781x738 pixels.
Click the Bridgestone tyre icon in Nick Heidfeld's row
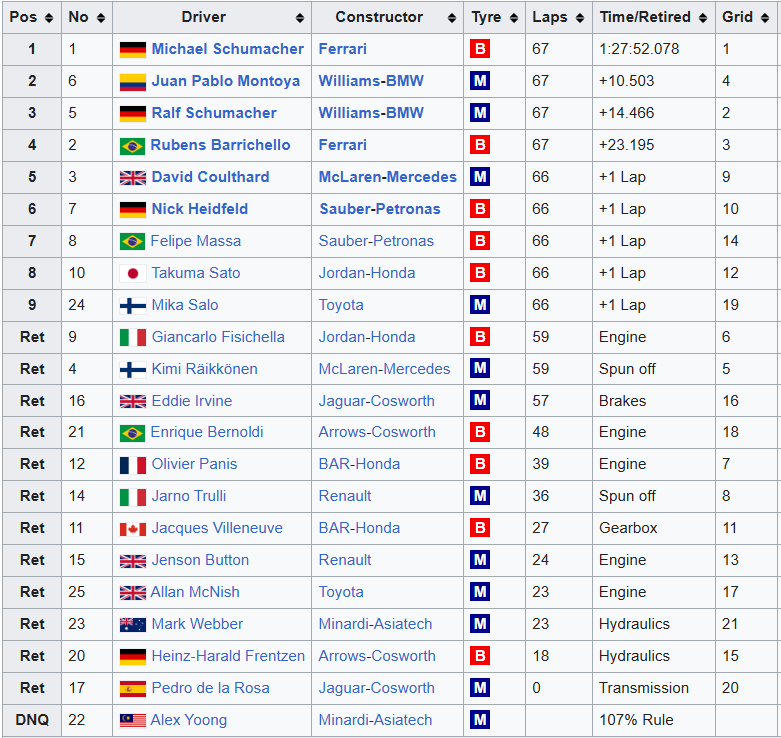pyautogui.click(x=480, y=209)
